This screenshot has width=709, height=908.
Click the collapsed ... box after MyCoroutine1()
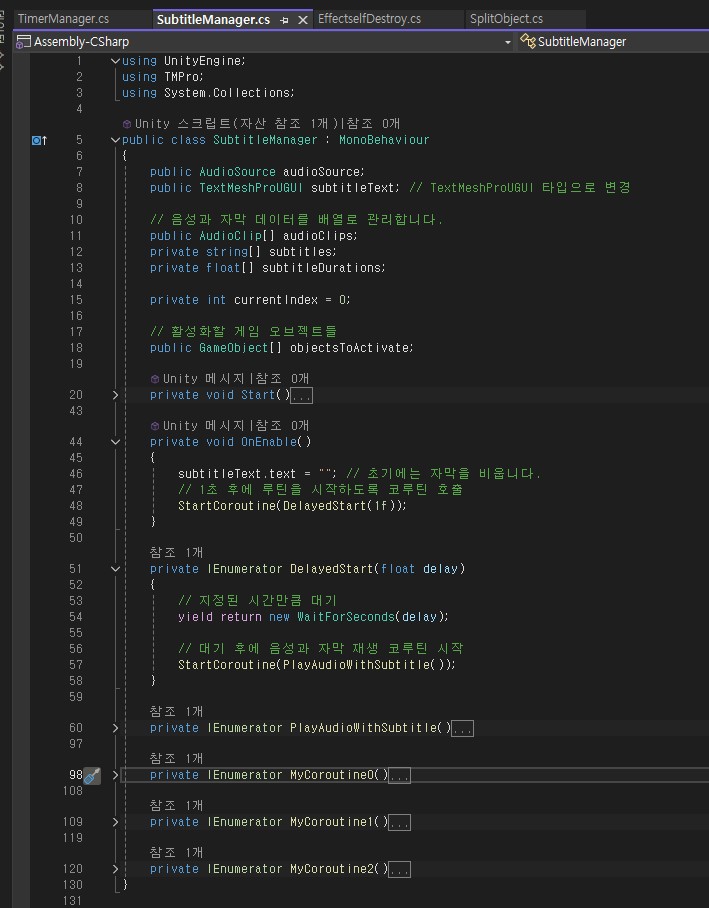point(400,822)
